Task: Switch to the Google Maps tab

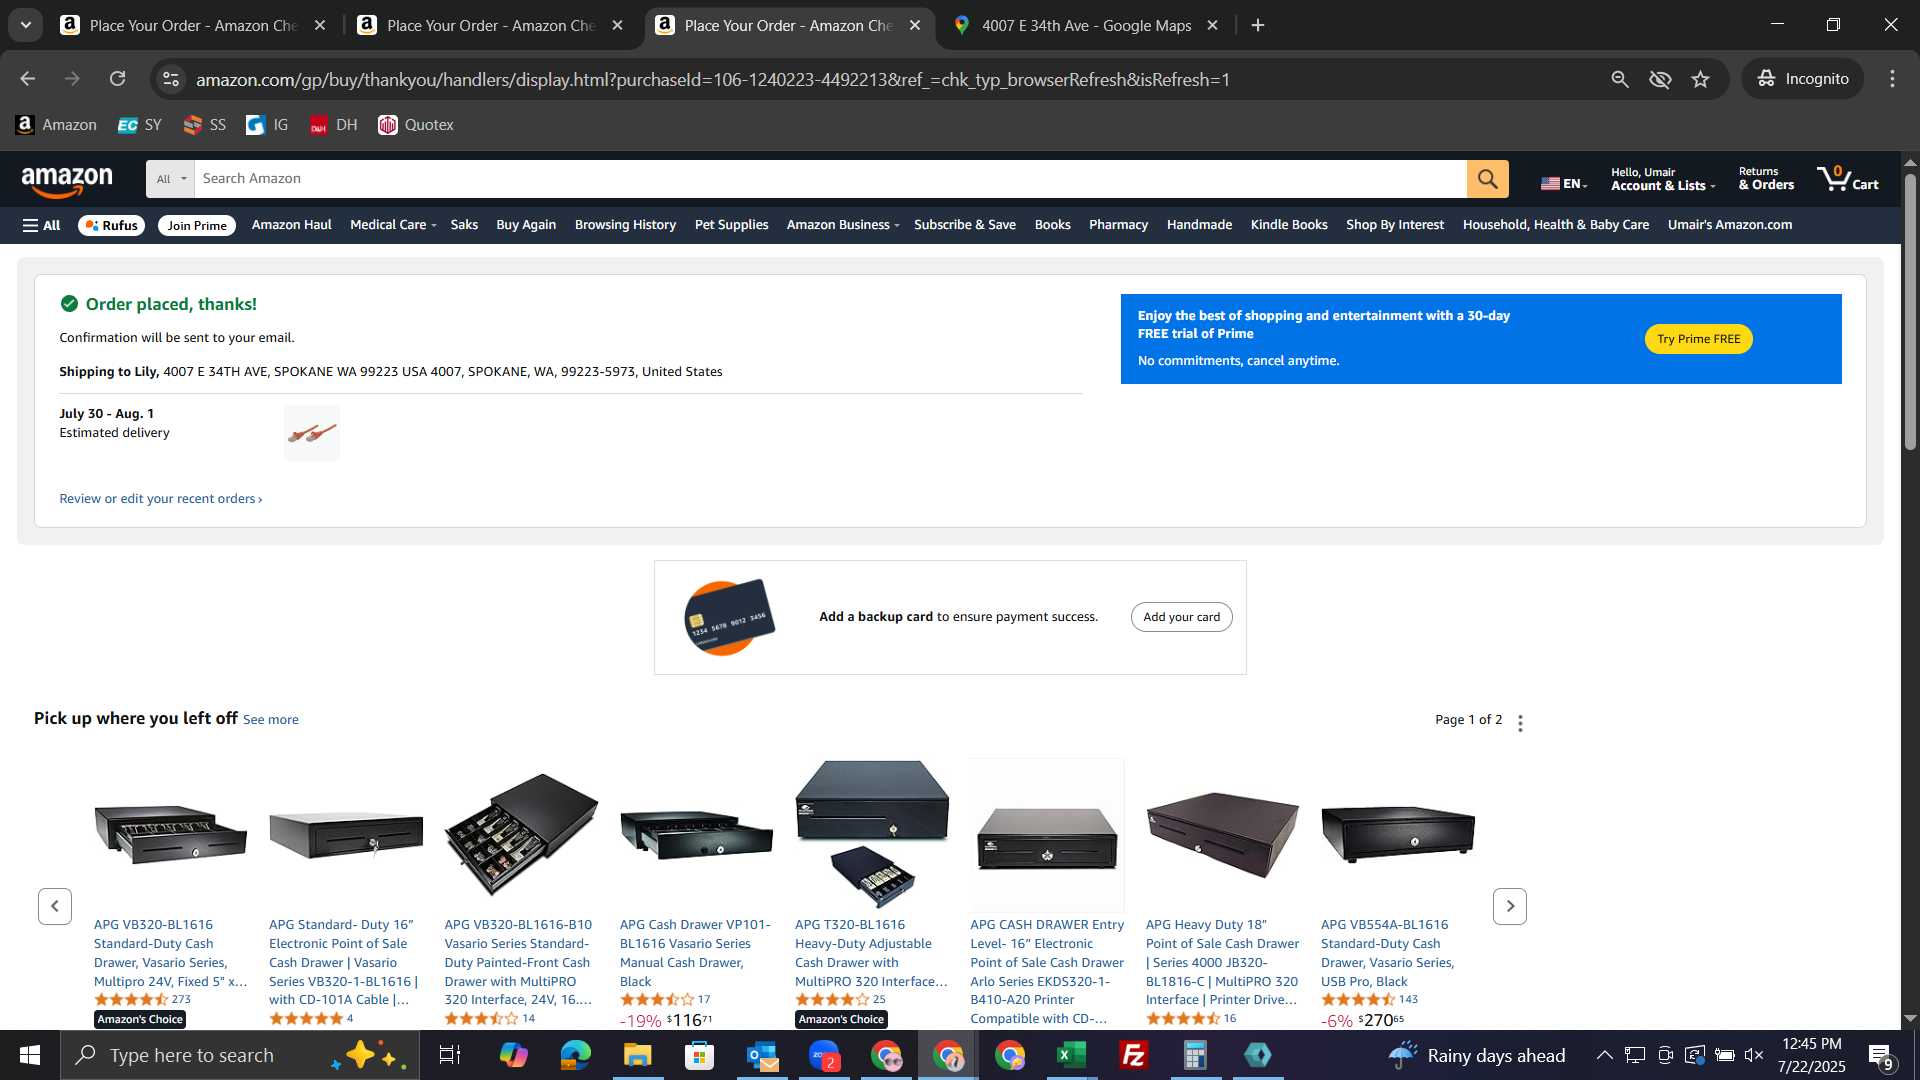Action: [1085, 25]
